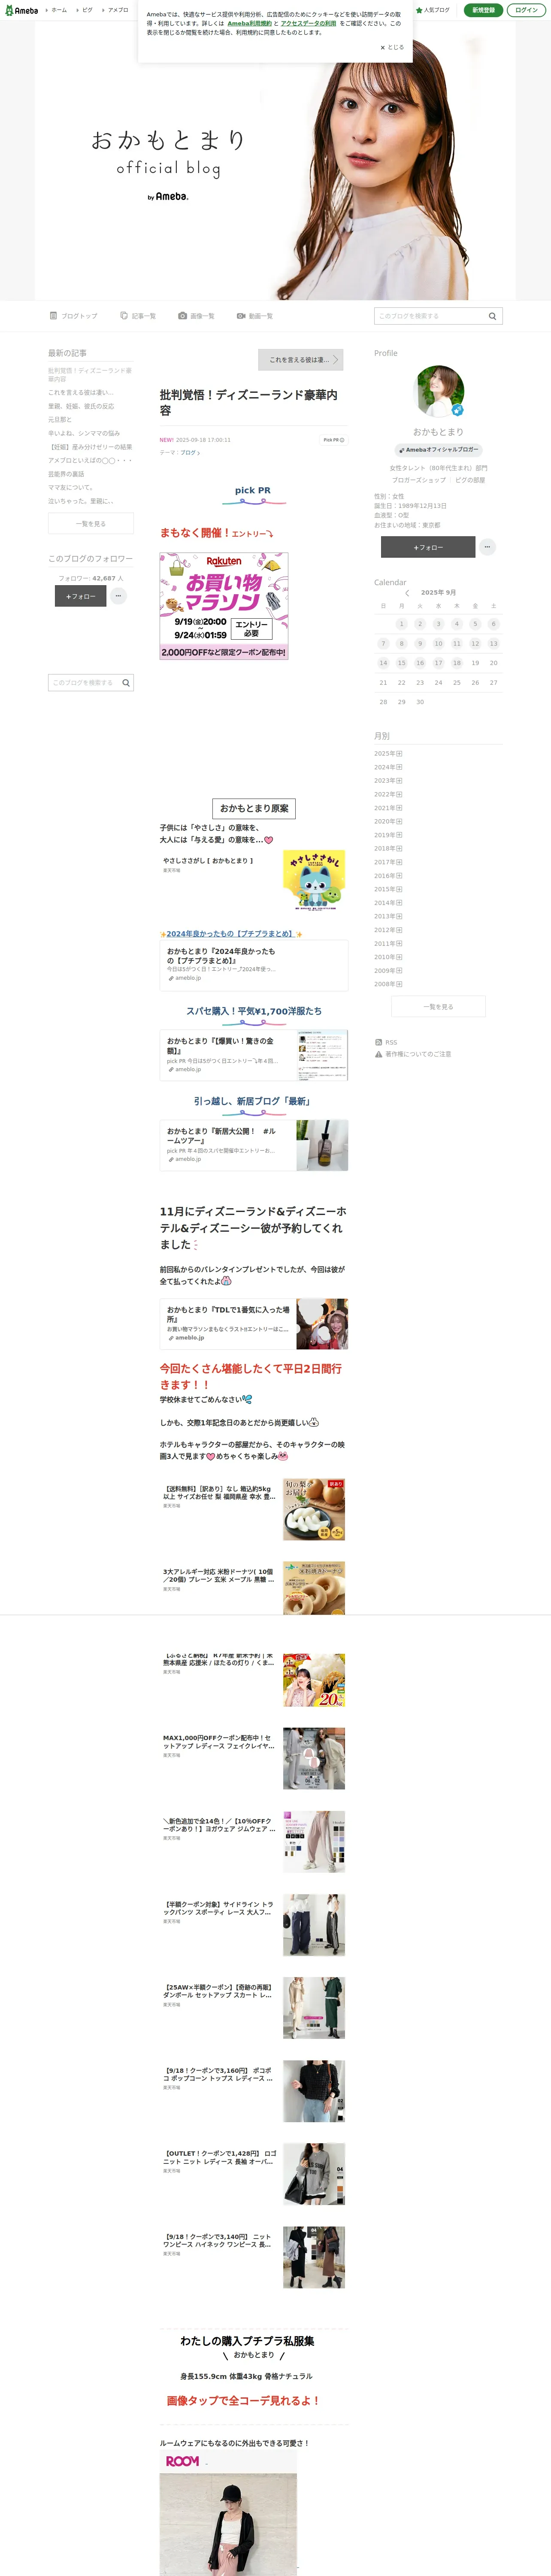Open the アクセスデータの利用 link
The height and width of the screenshot is (2576, 551).
[308, 23]
